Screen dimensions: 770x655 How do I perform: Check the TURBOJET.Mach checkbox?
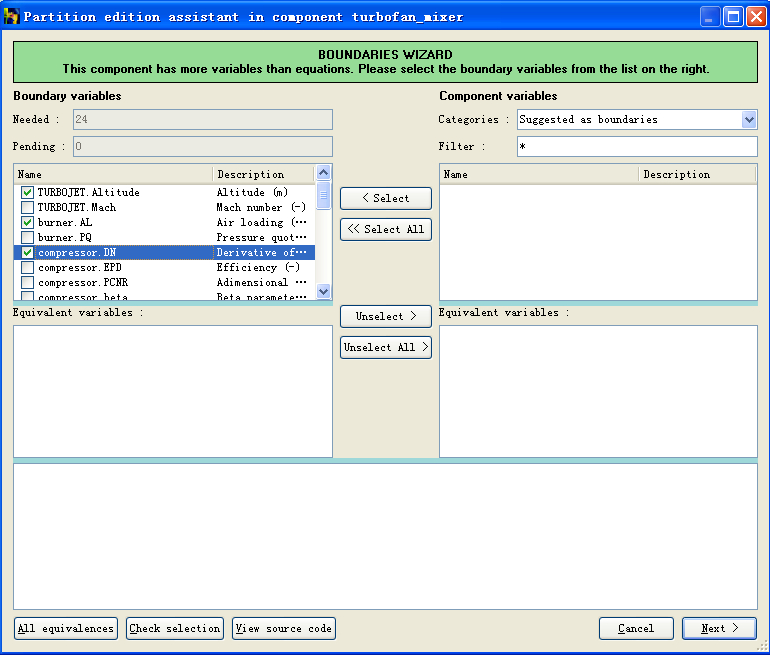pos(28,208)
